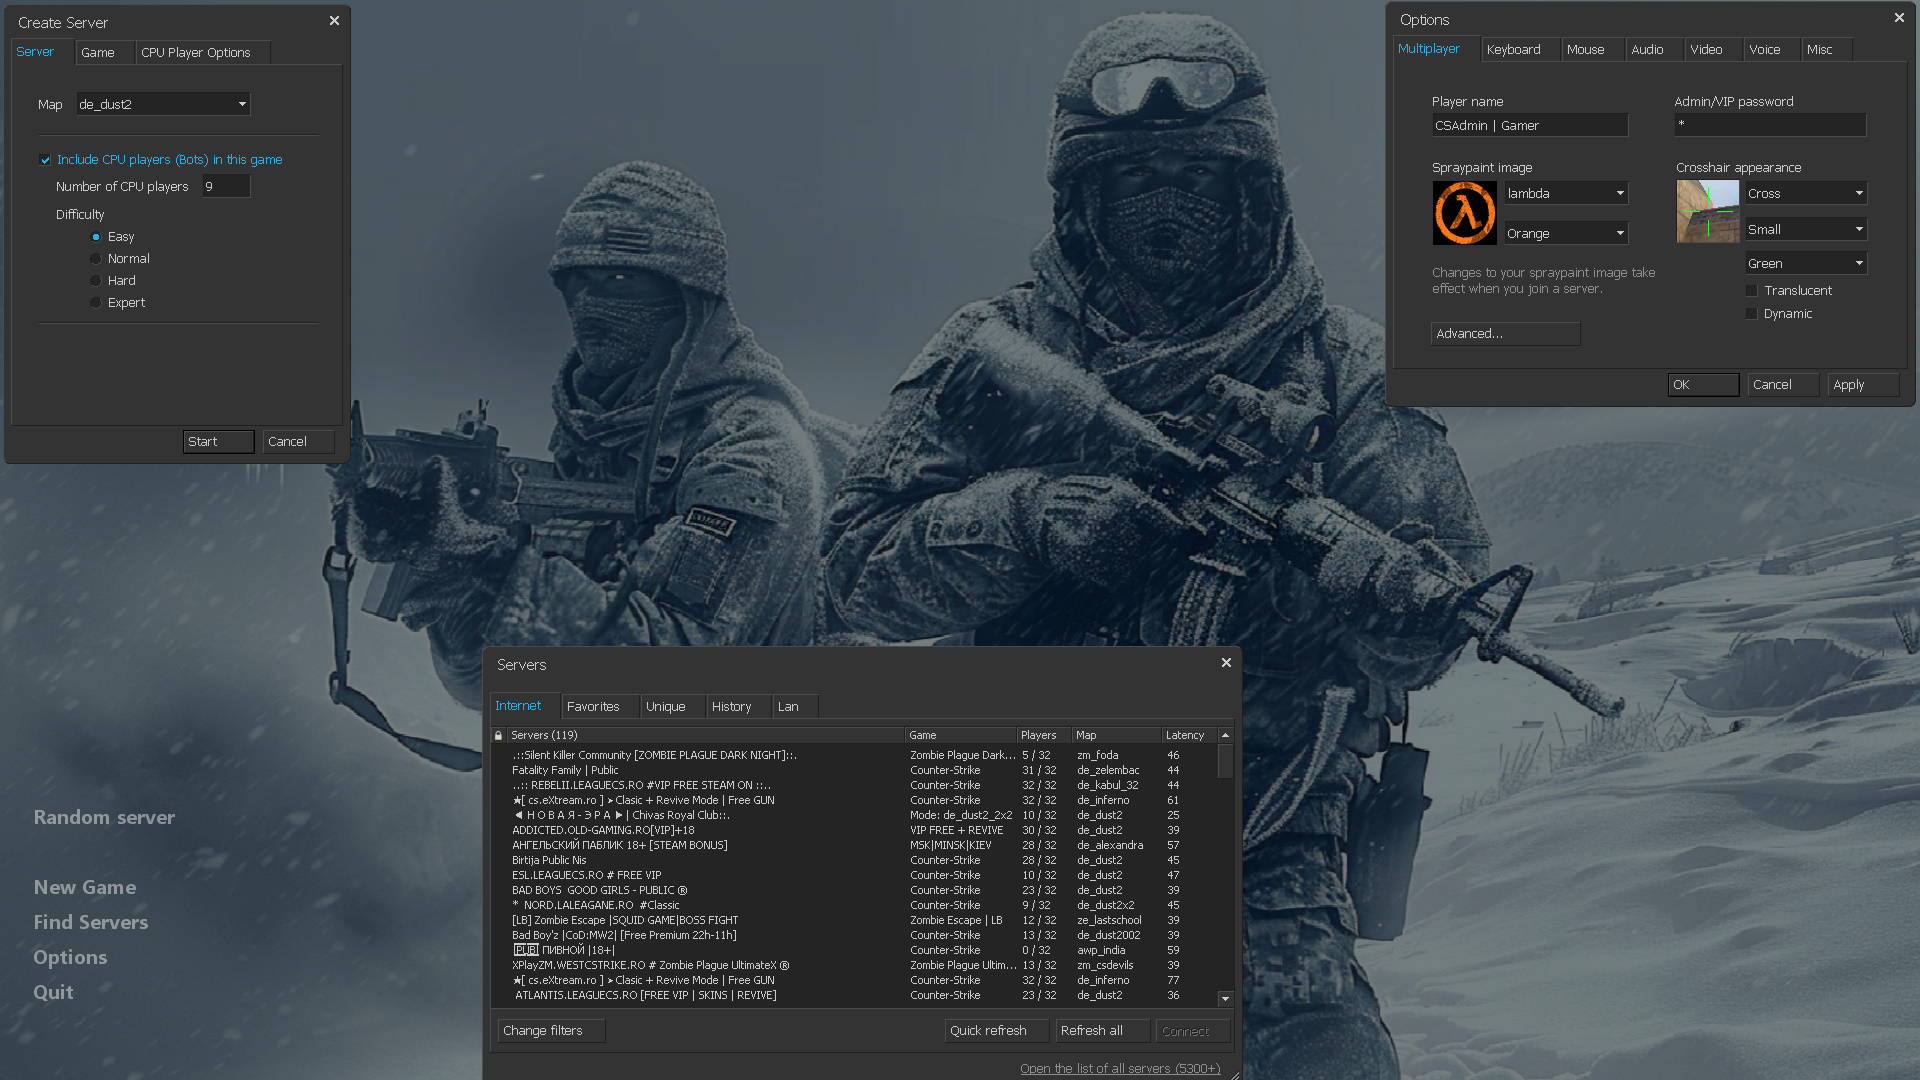The width and height of the screenshot is (1920, 1080).
Task: Open the Audio options tab
Action: (x=1655, y=50)
